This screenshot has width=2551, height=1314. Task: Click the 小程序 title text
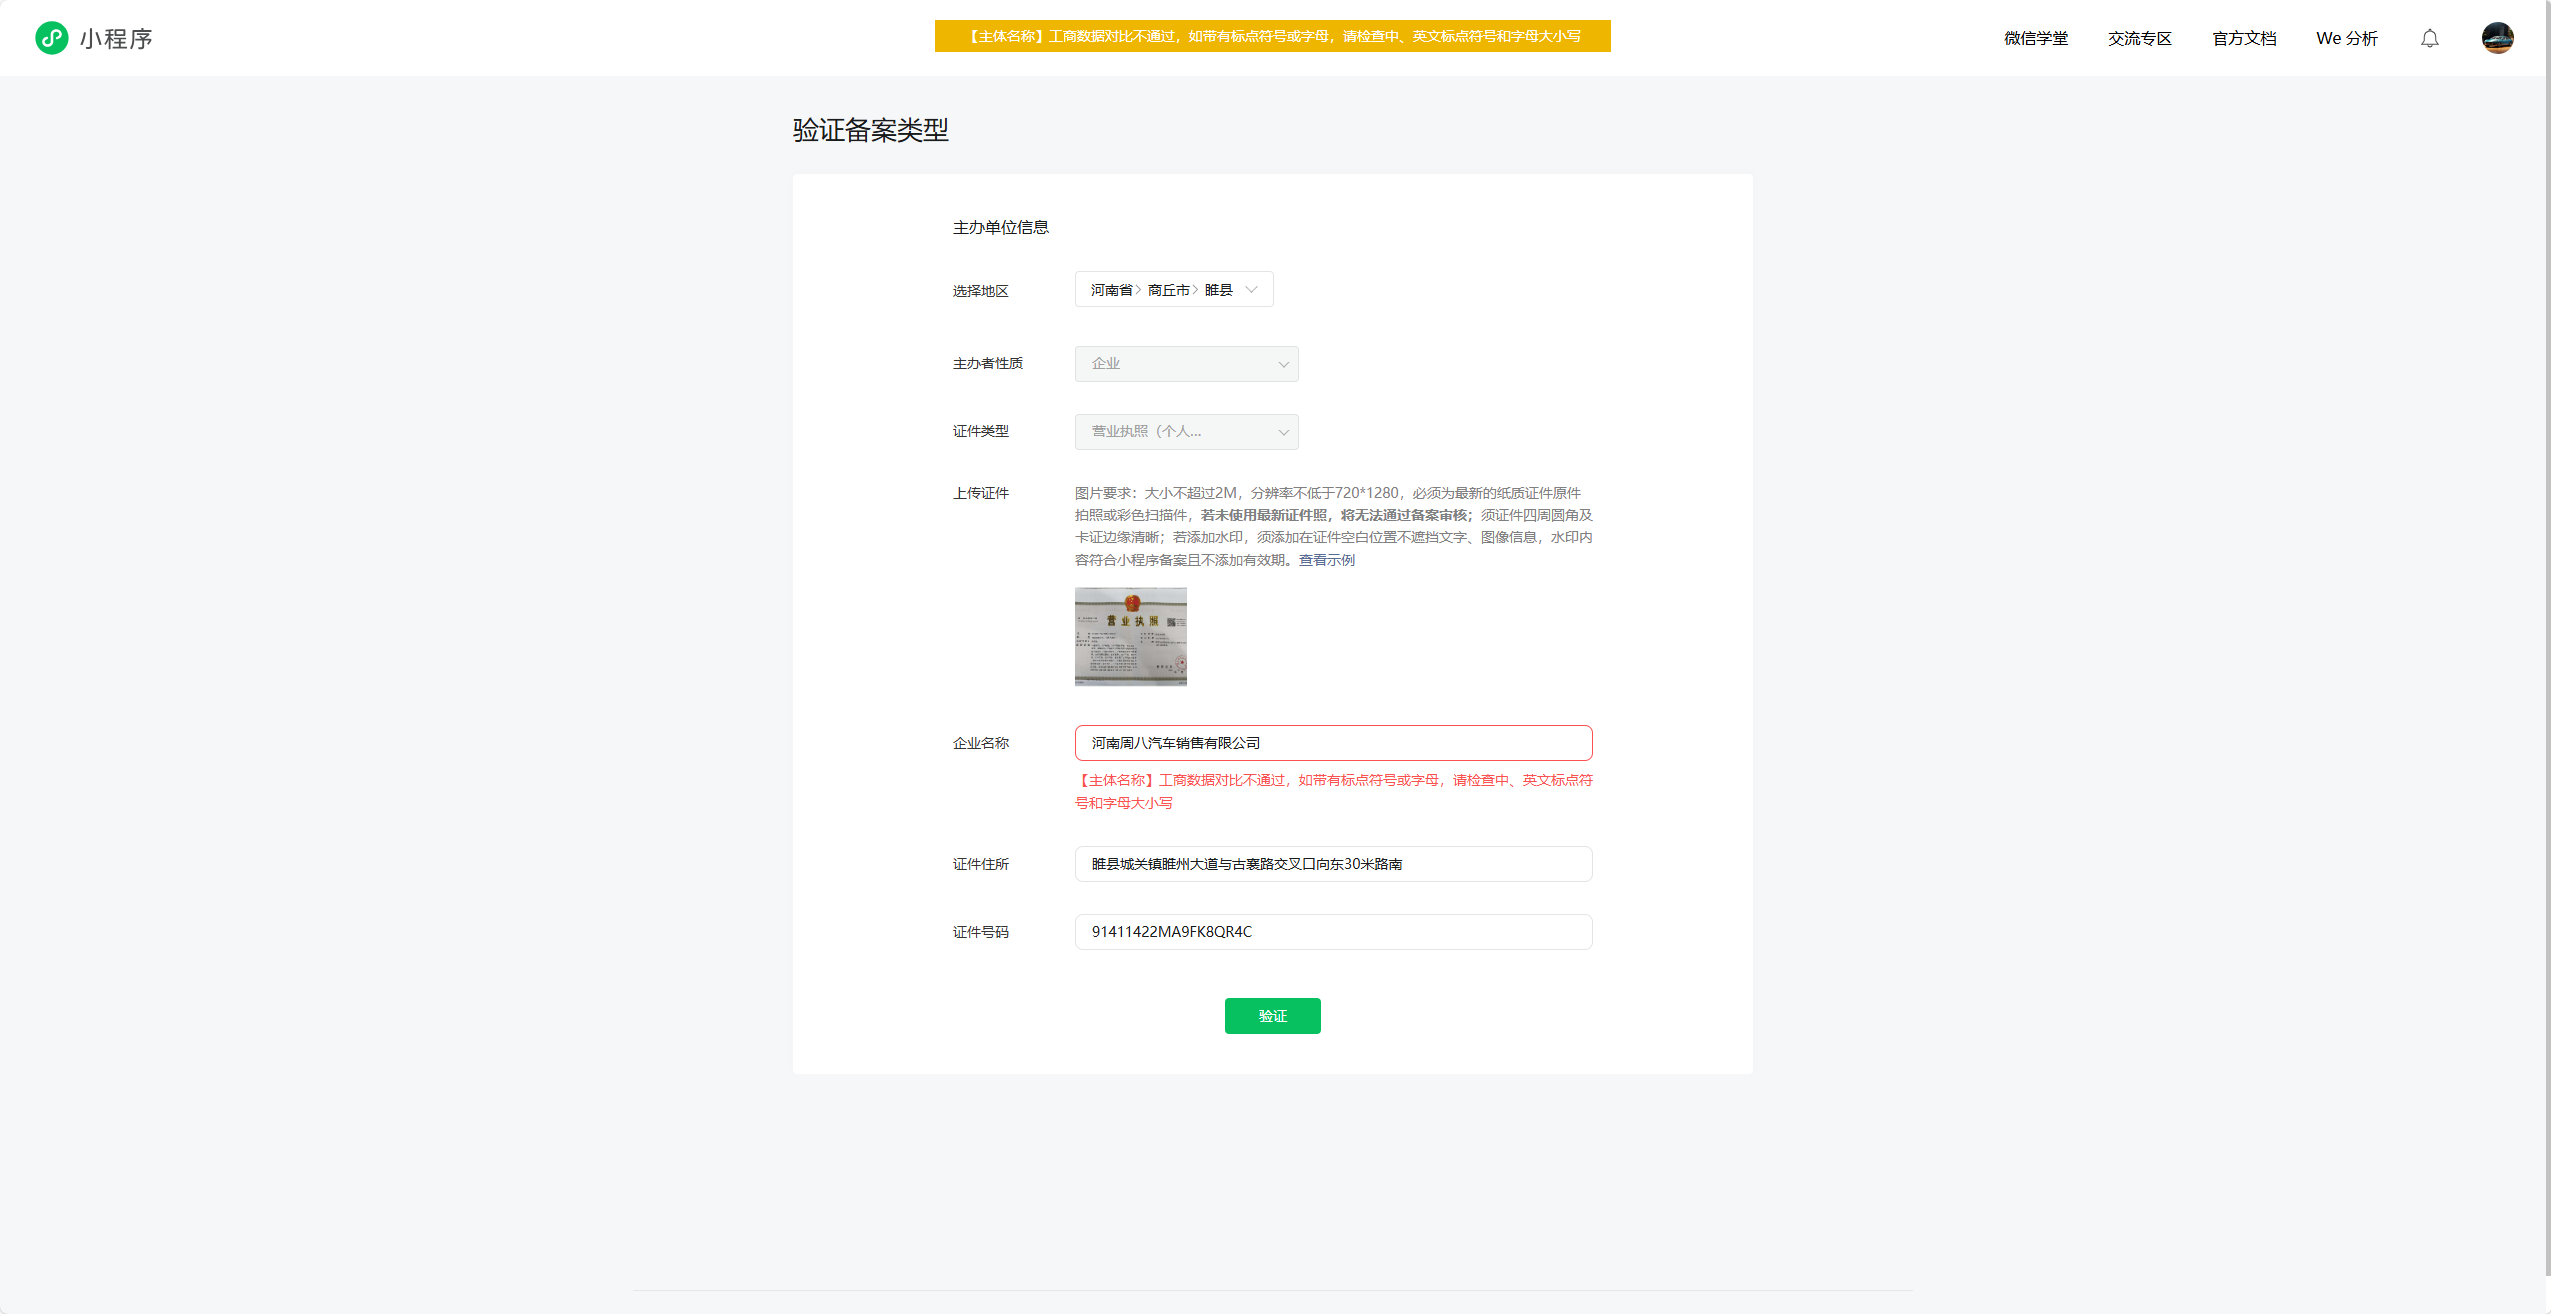pos(116,39)
